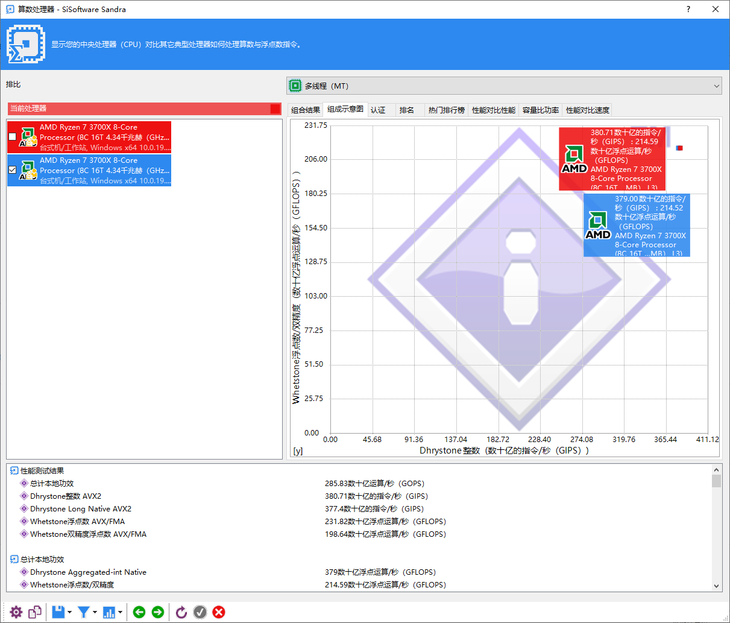Click the grey checkmark OK icon
The height and width of the screenshot is (623, 730).
[200, 612]
